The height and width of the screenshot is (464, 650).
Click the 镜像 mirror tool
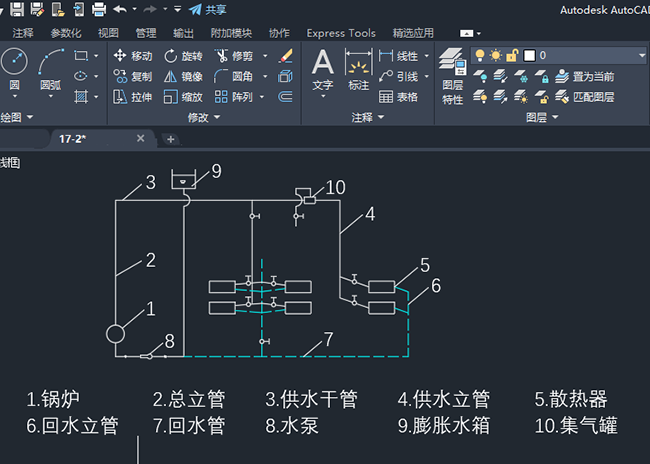pyautogui.click(x=183, y=76)
